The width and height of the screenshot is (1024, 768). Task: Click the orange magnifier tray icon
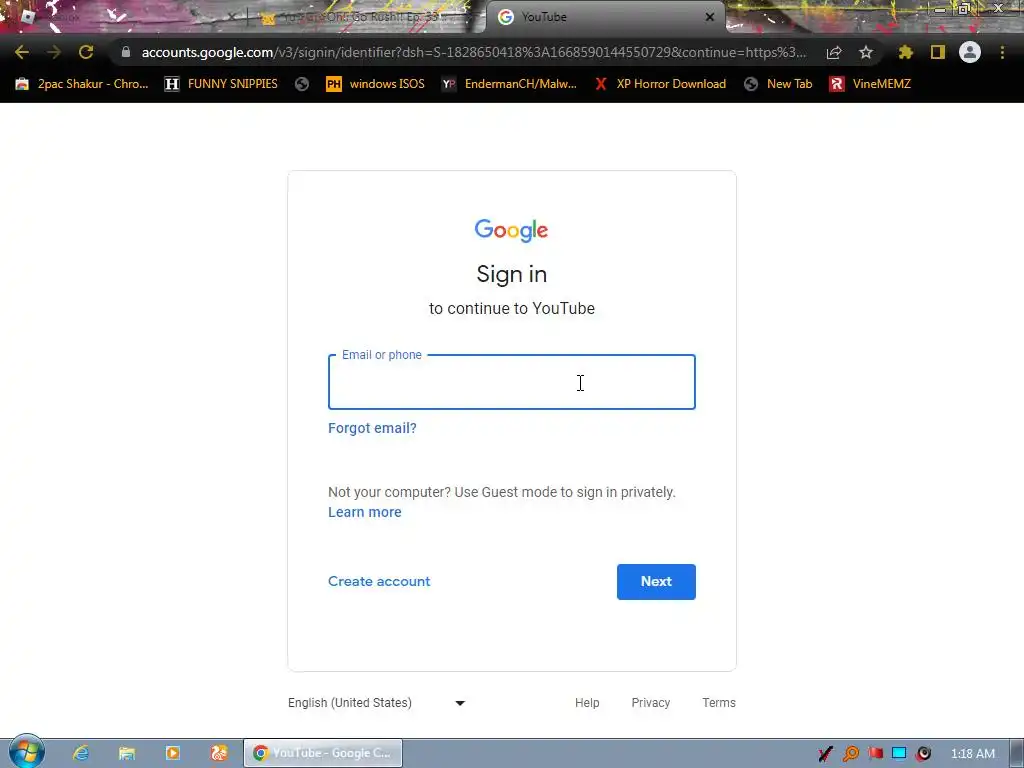(x=850, y=754)
